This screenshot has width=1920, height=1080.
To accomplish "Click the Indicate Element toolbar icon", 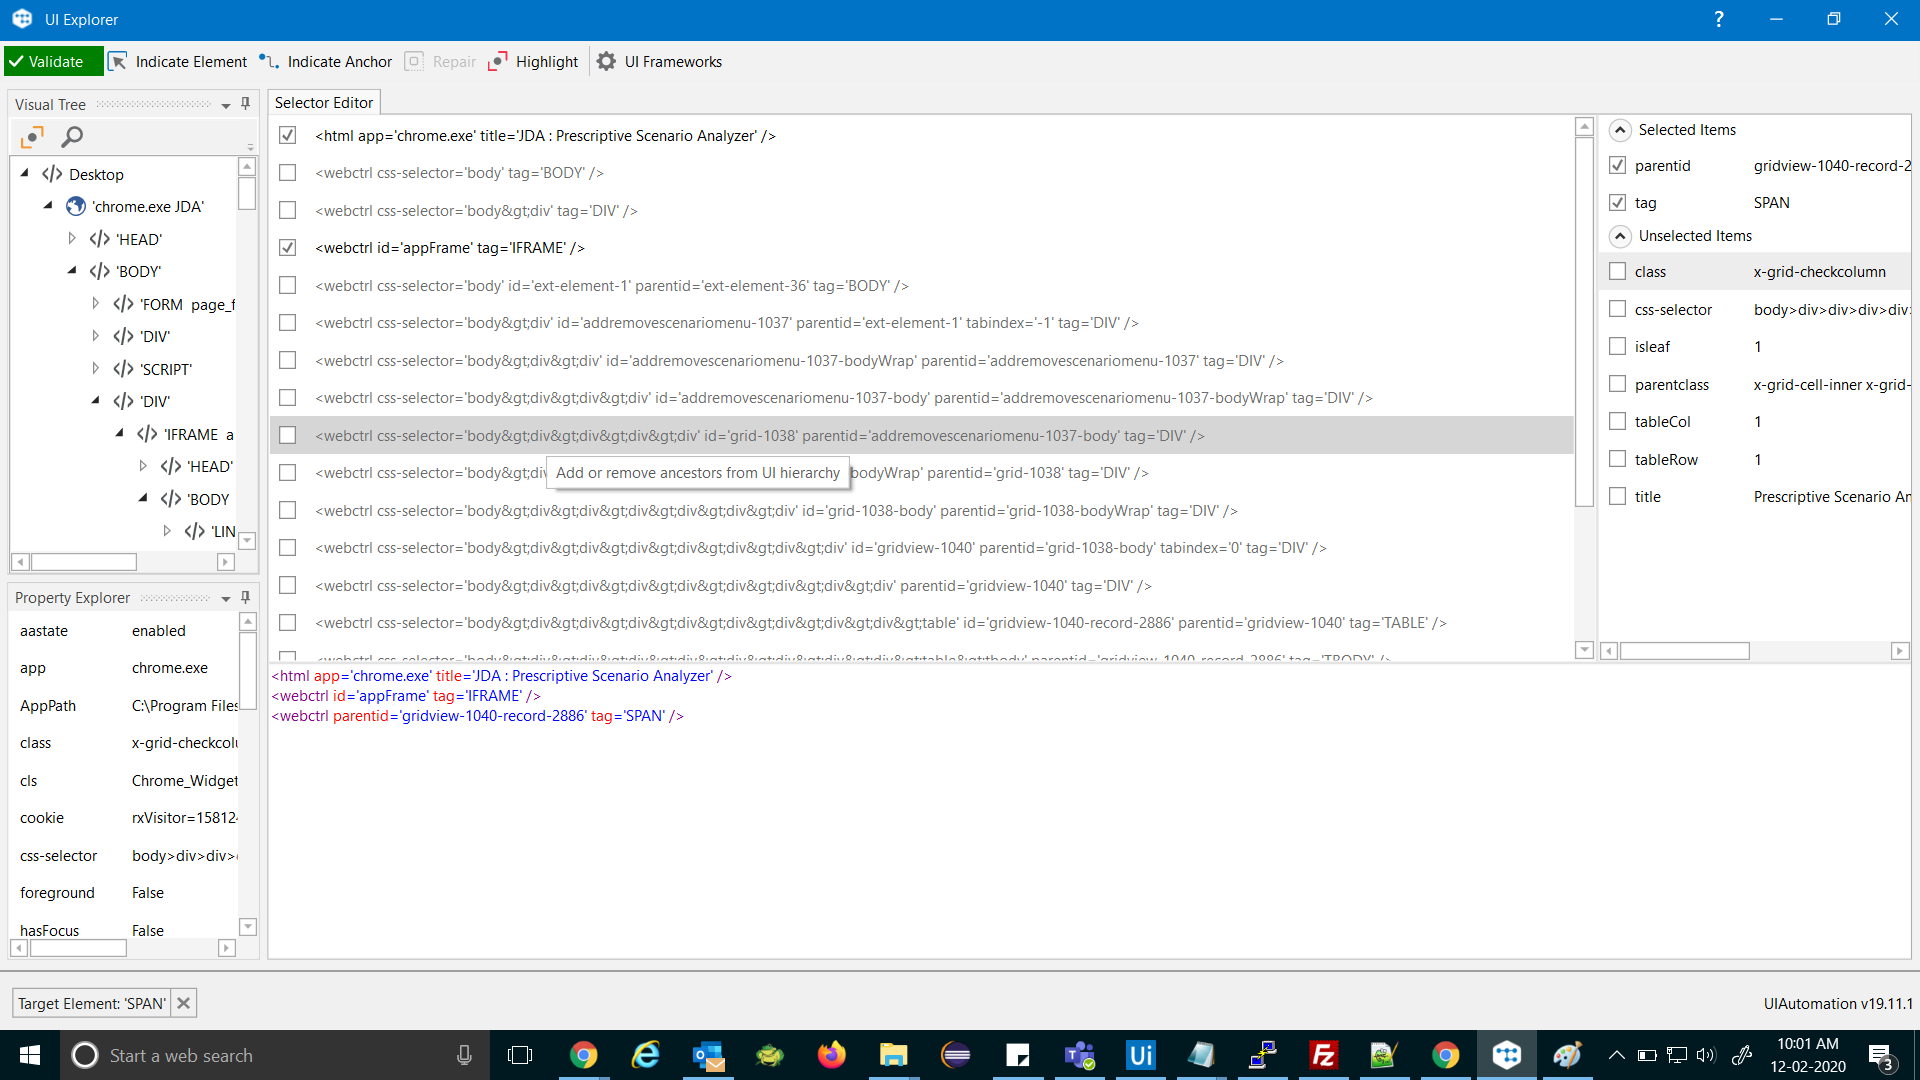I will tap(118, 62).
